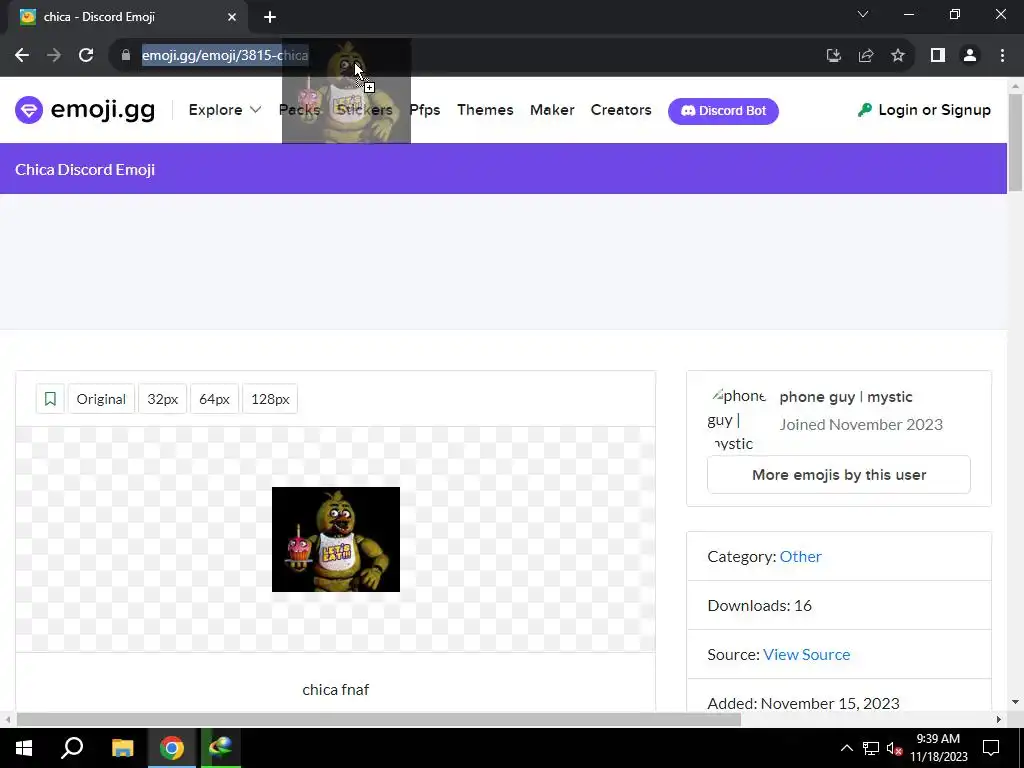The width and height of the screenshot is (1024, 768).
Task: Click the vertical scrollbar thumb
Action: (1016, 143)
